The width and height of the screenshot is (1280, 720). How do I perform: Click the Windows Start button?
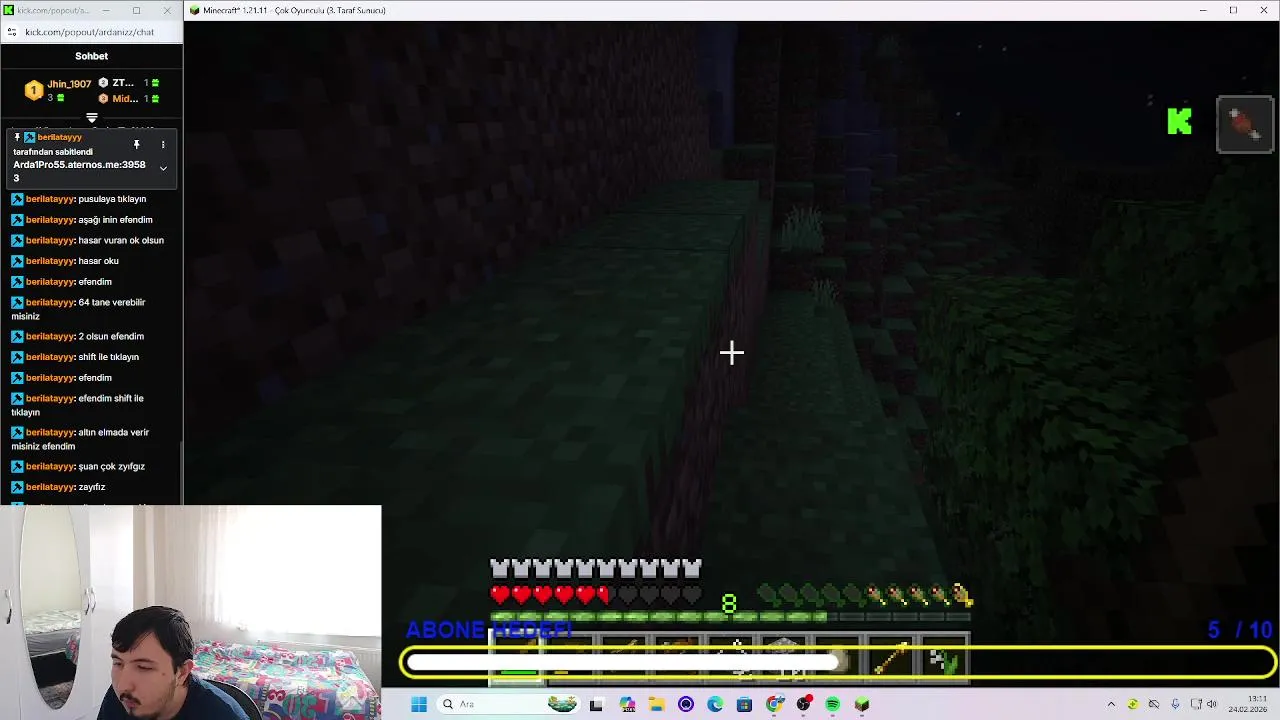[x=419, y=704]
